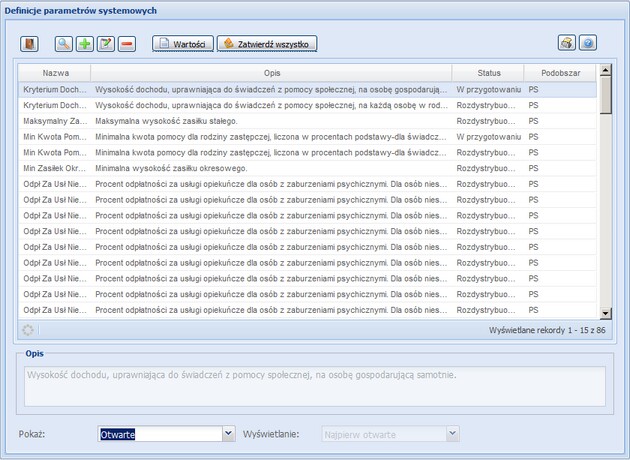The image size is (630, 460).
Task: Delete parameter with red minus icon
Action: click(127, 44)
